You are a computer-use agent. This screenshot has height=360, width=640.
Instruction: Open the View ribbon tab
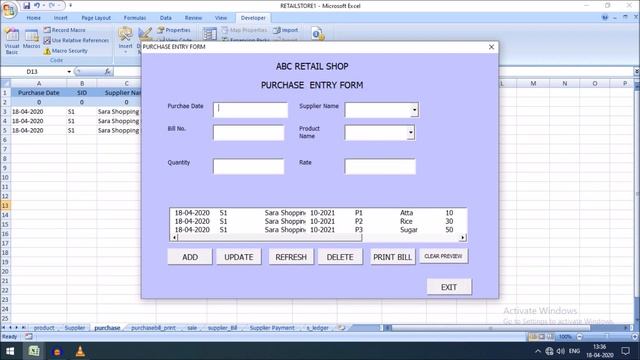coord(220,18)
